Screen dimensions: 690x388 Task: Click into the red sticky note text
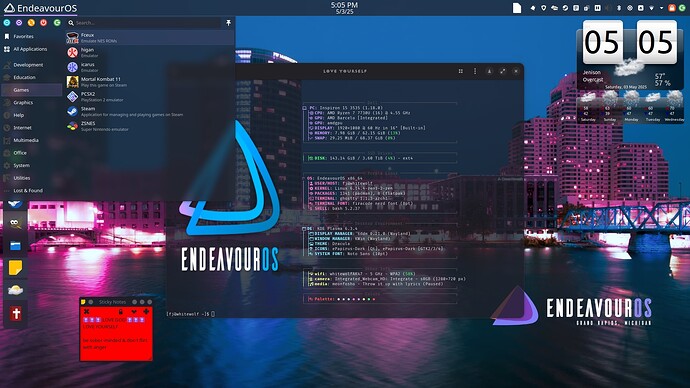(x=116, y=338)
